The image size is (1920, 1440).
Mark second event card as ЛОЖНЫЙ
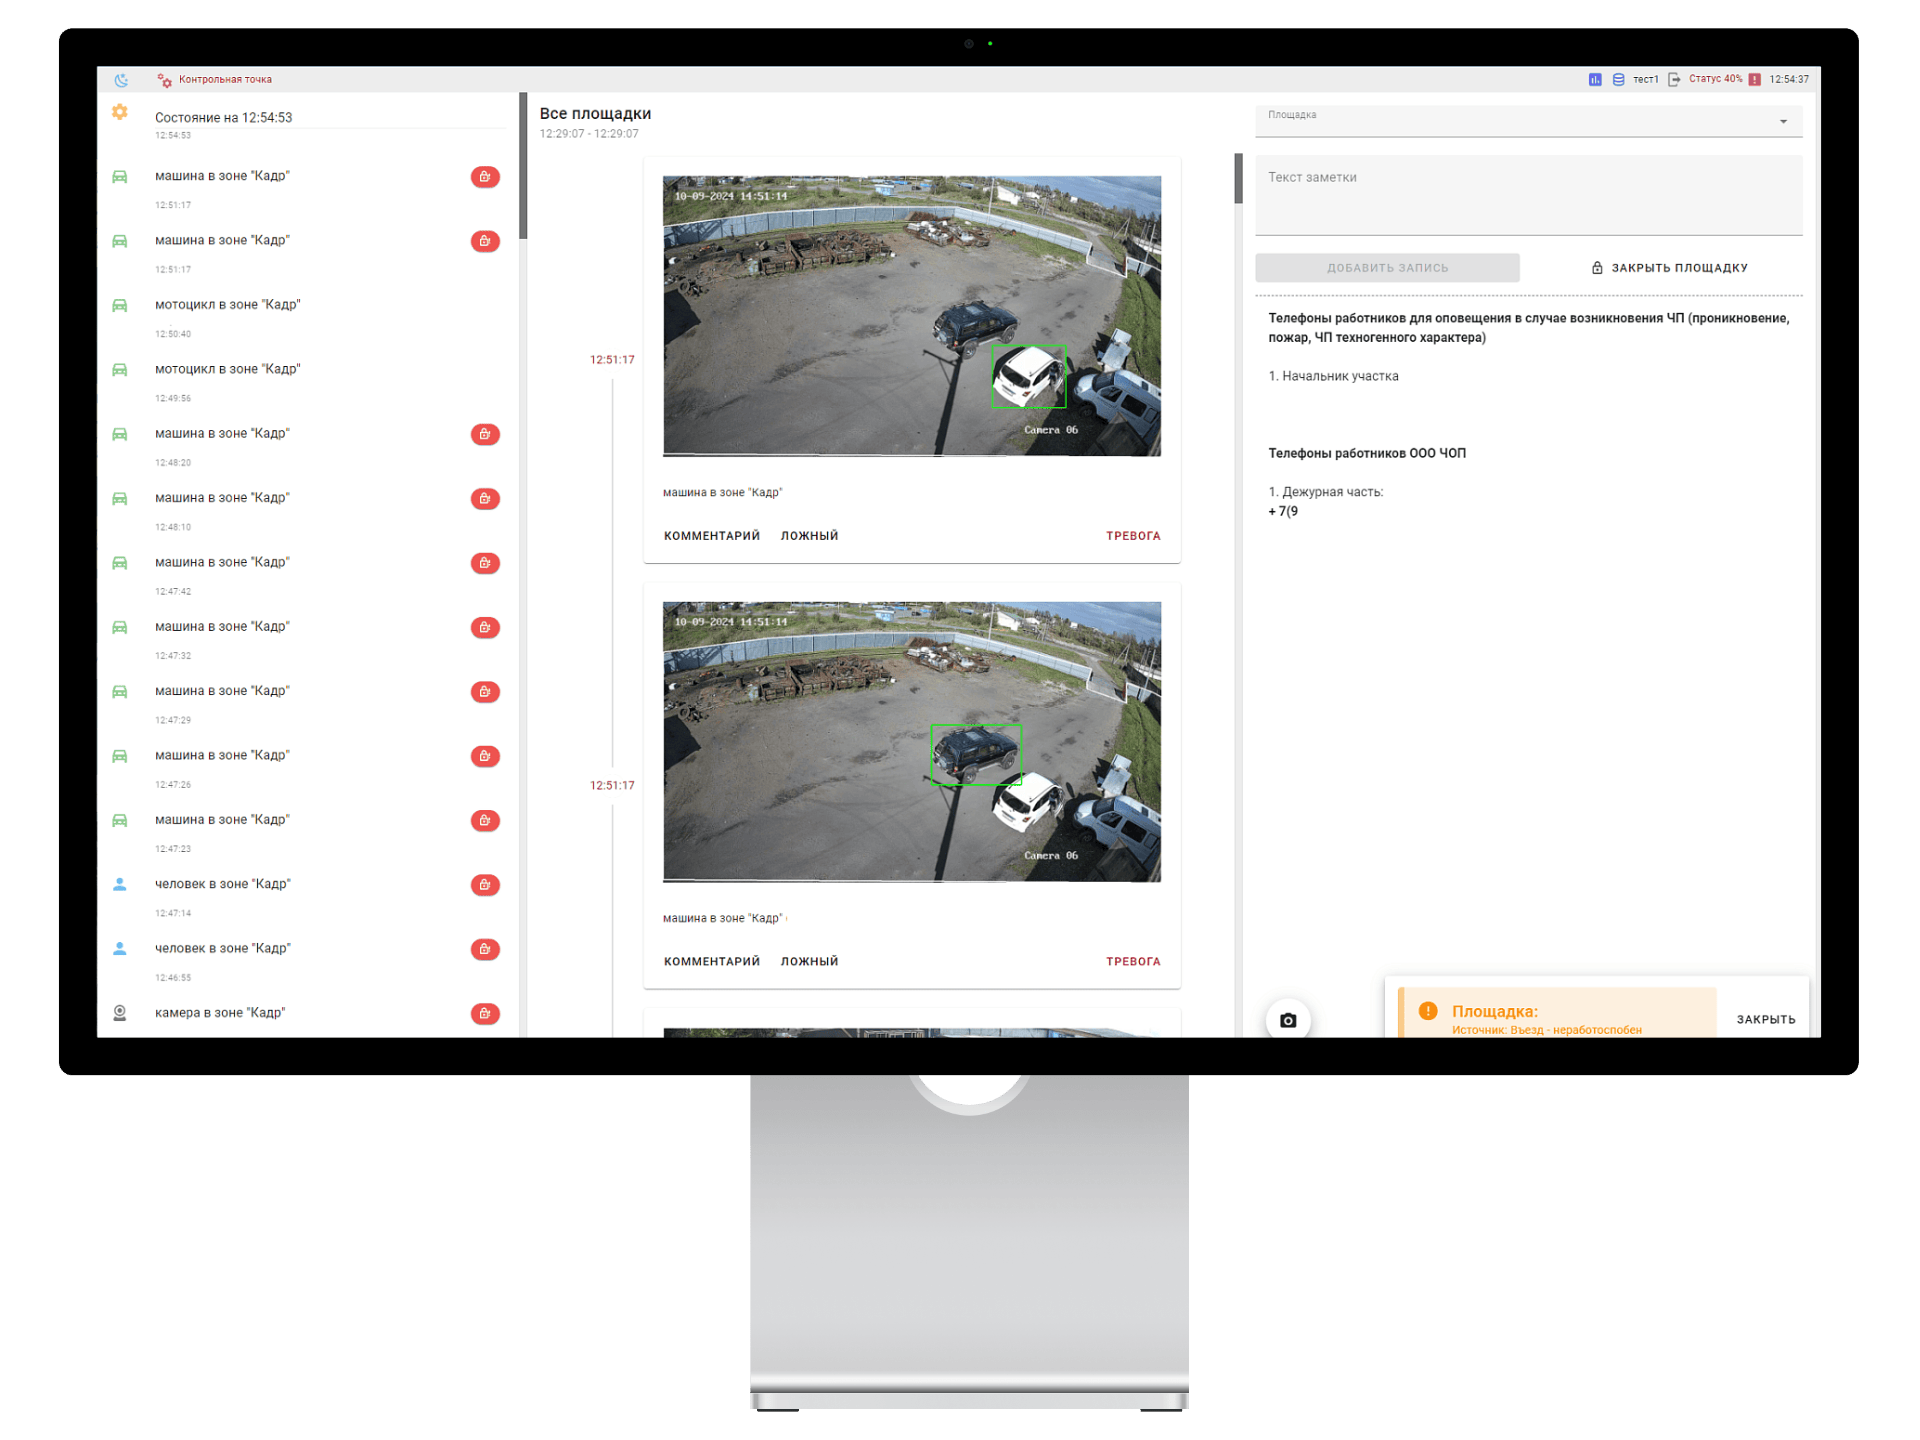tap(809, 961)
